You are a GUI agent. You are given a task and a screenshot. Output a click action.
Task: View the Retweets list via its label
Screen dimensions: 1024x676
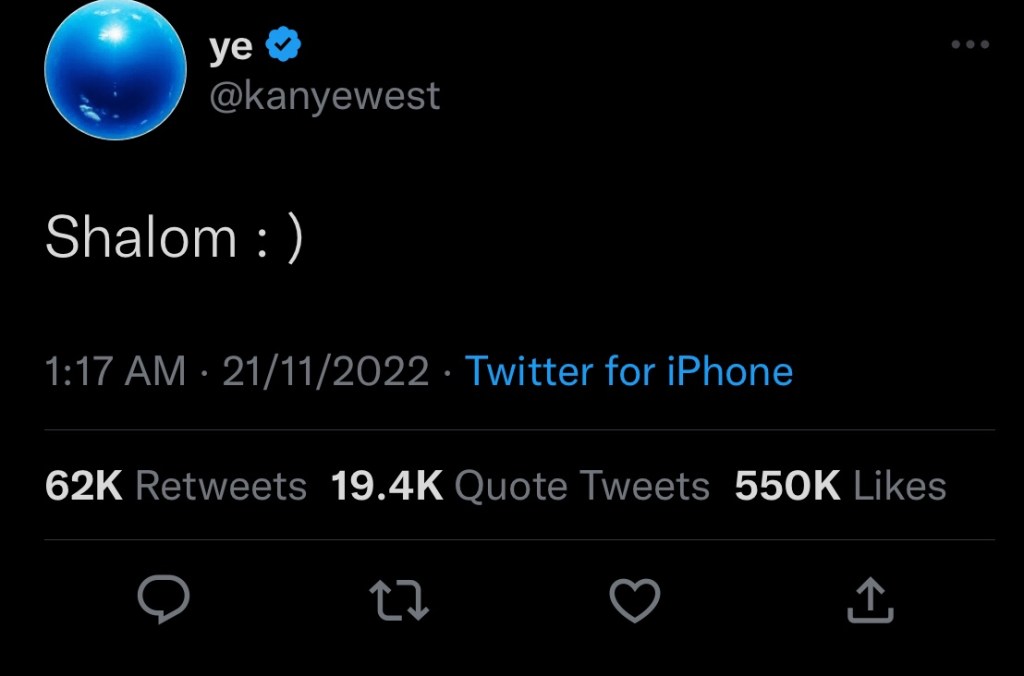(220, 487)
